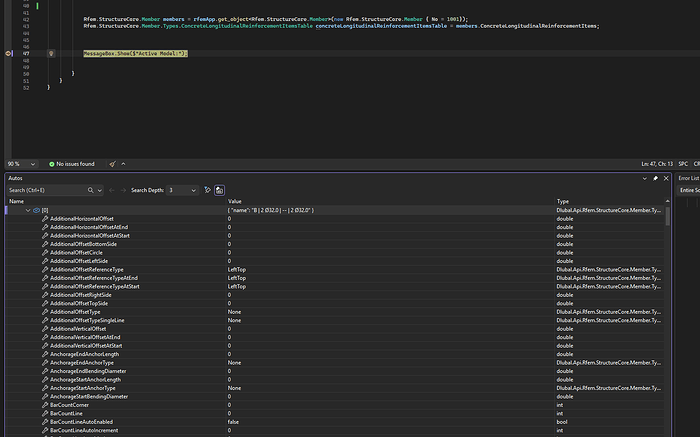Navigate to previous search result arrow
The image size is (700, 437).
pyautogui.click(x=111, y=190)
